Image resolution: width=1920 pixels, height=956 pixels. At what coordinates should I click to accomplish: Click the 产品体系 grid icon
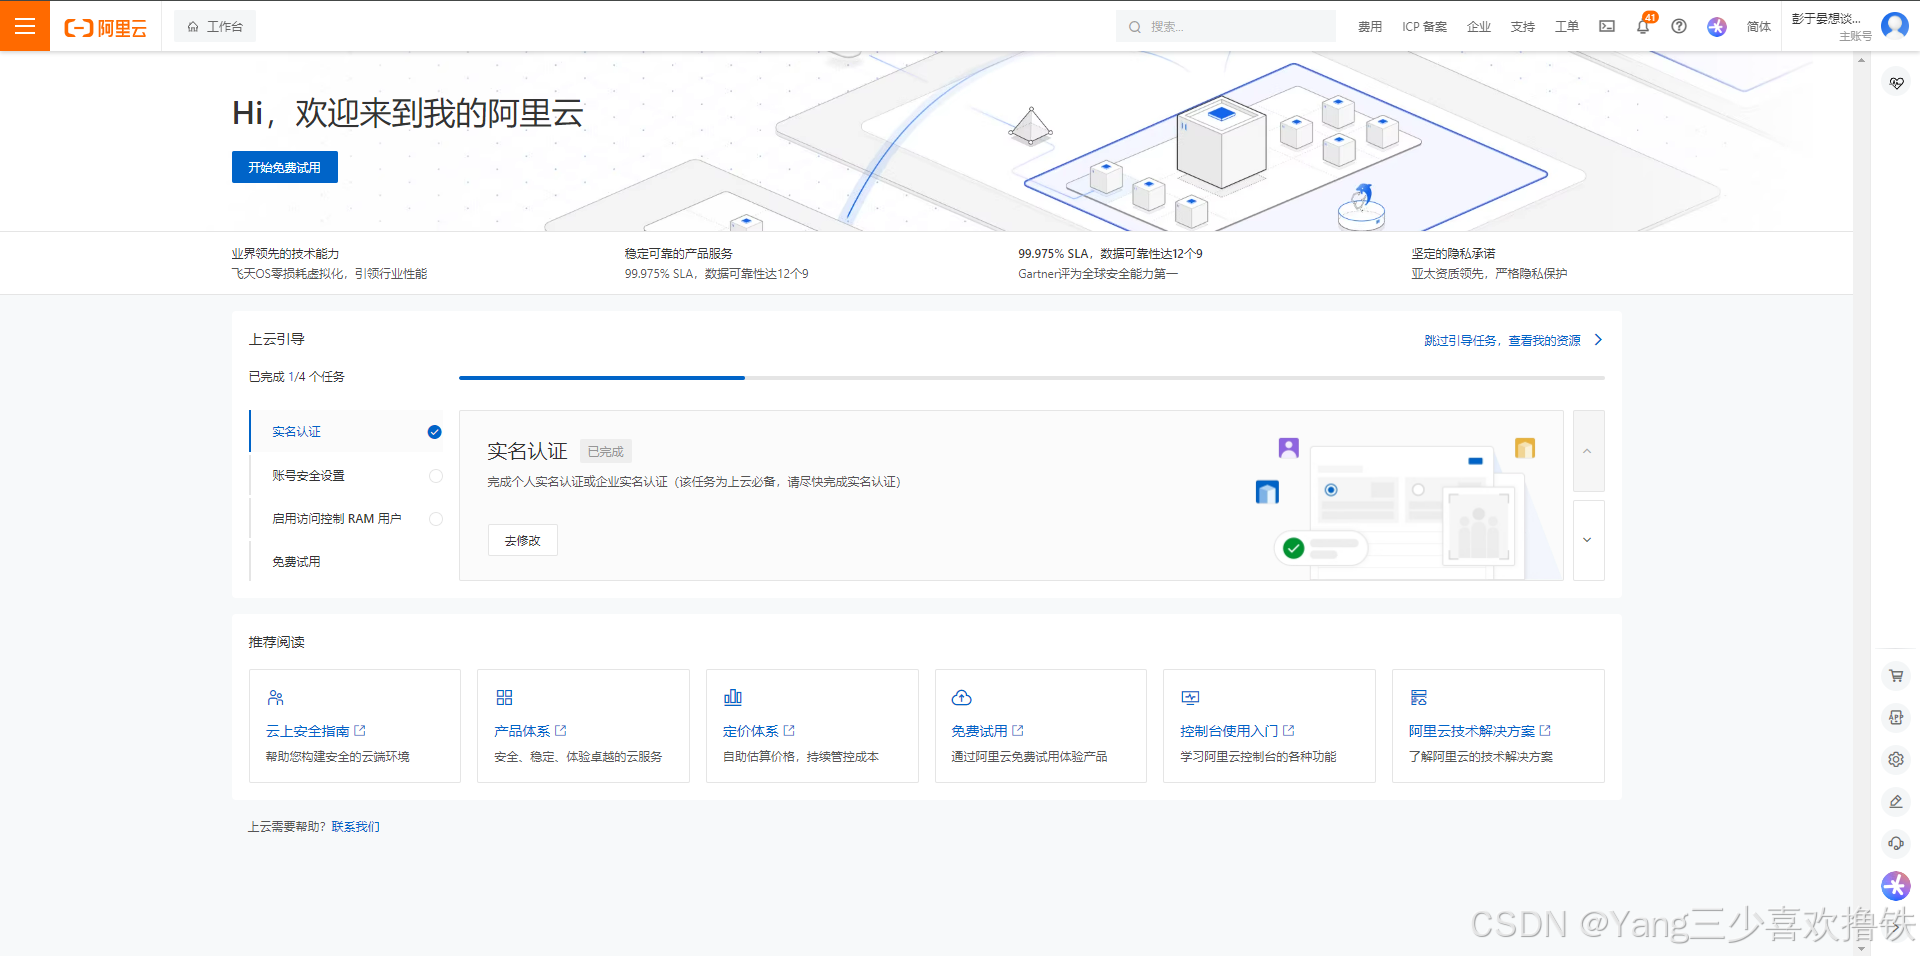[x=504, y=697]
